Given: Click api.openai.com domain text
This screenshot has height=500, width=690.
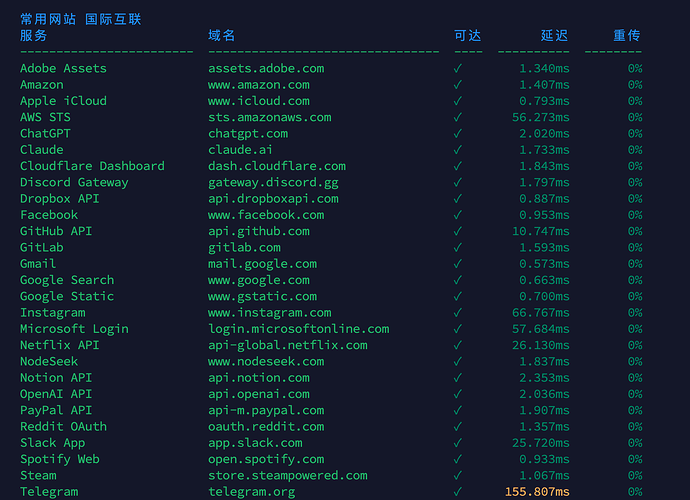Looking at the screenshot, I should (259, 394).
